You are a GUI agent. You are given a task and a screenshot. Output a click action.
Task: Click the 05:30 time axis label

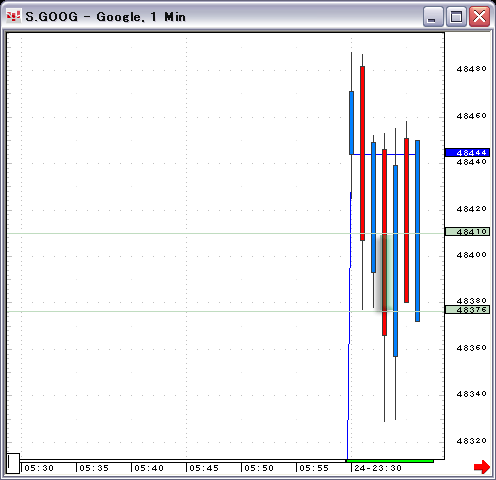pyautogui.click(x=39, y=468)
